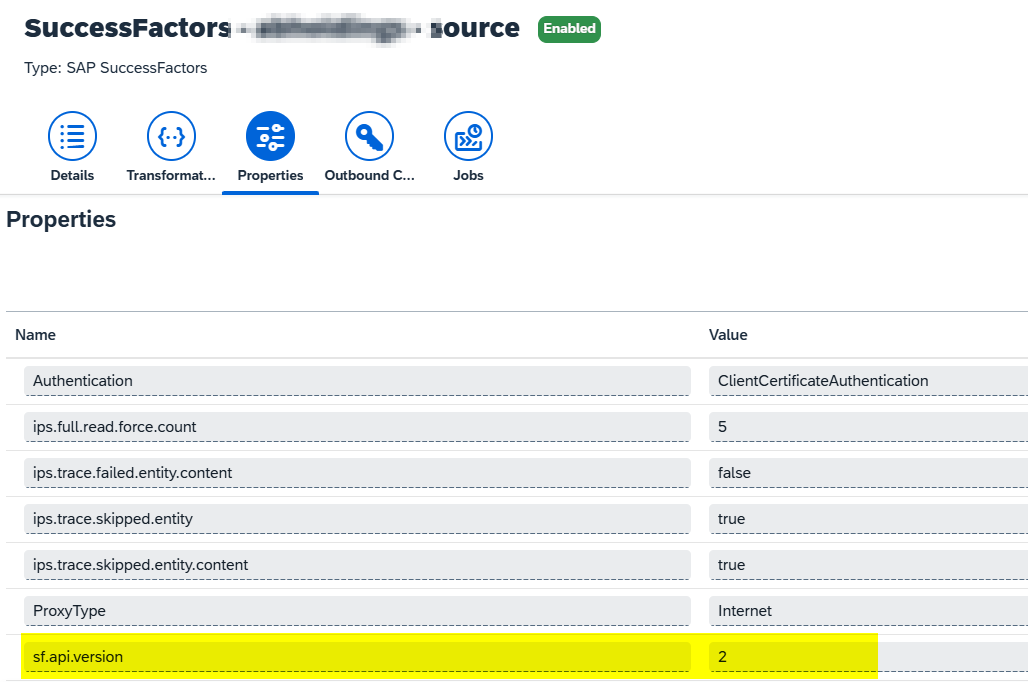Viewport: 1028px width, 682px height.
Task: Select the ips.trace.failed.entity.content name field
Action: pos(357,473)
